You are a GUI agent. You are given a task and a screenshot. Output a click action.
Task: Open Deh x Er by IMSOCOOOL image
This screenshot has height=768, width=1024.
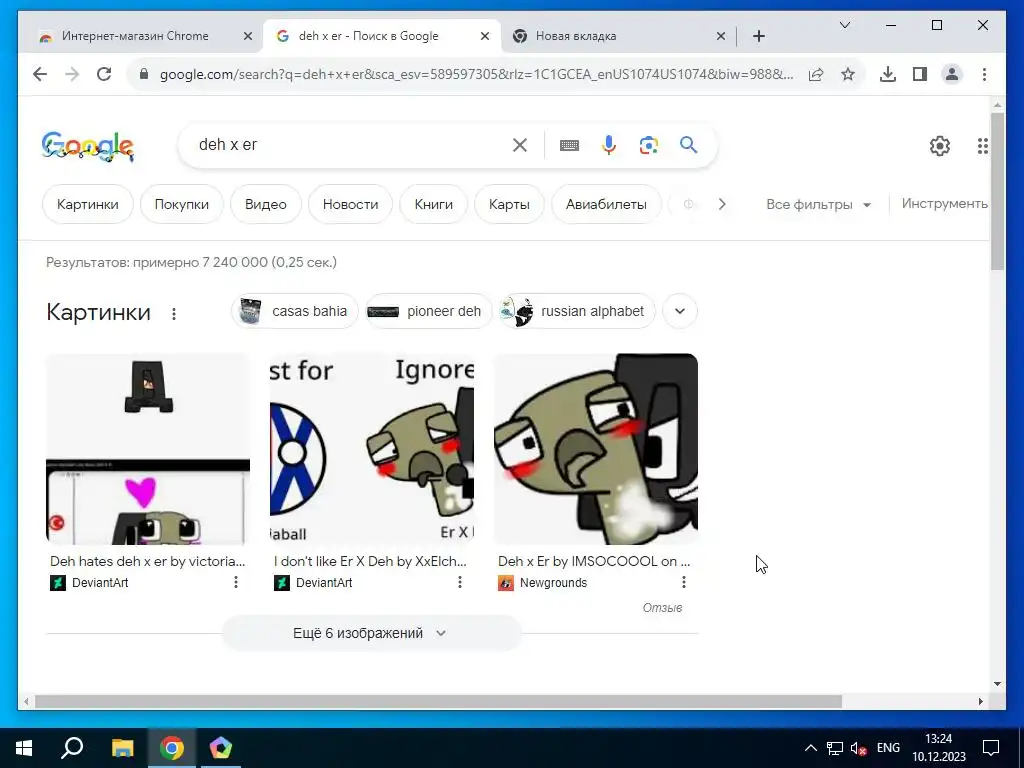596,449
